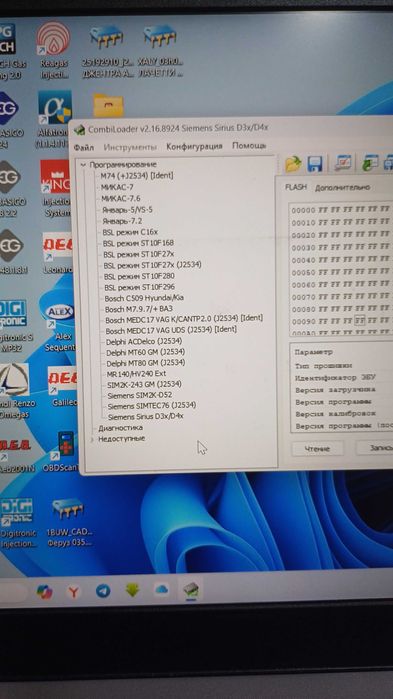Select BSL режим ST10F27x (J2534) entry
The height and width of the screenshot is (699, 393).
152,265
